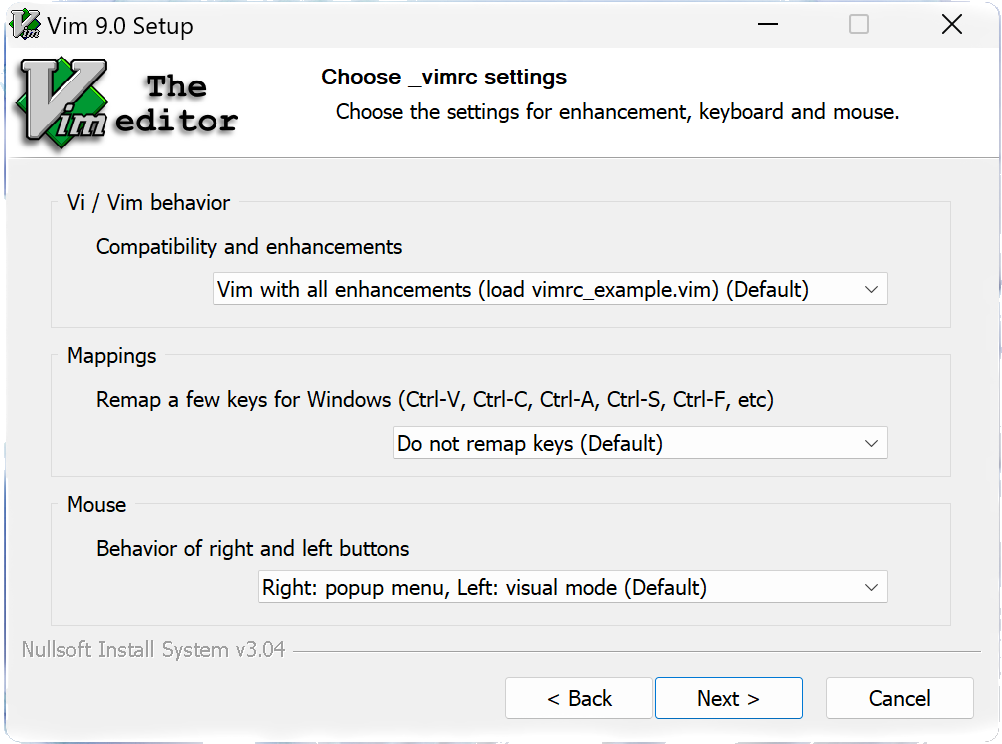Proceed with the Next button
The width and height of the screenshot is (1002, 744).
pos(728,698)
